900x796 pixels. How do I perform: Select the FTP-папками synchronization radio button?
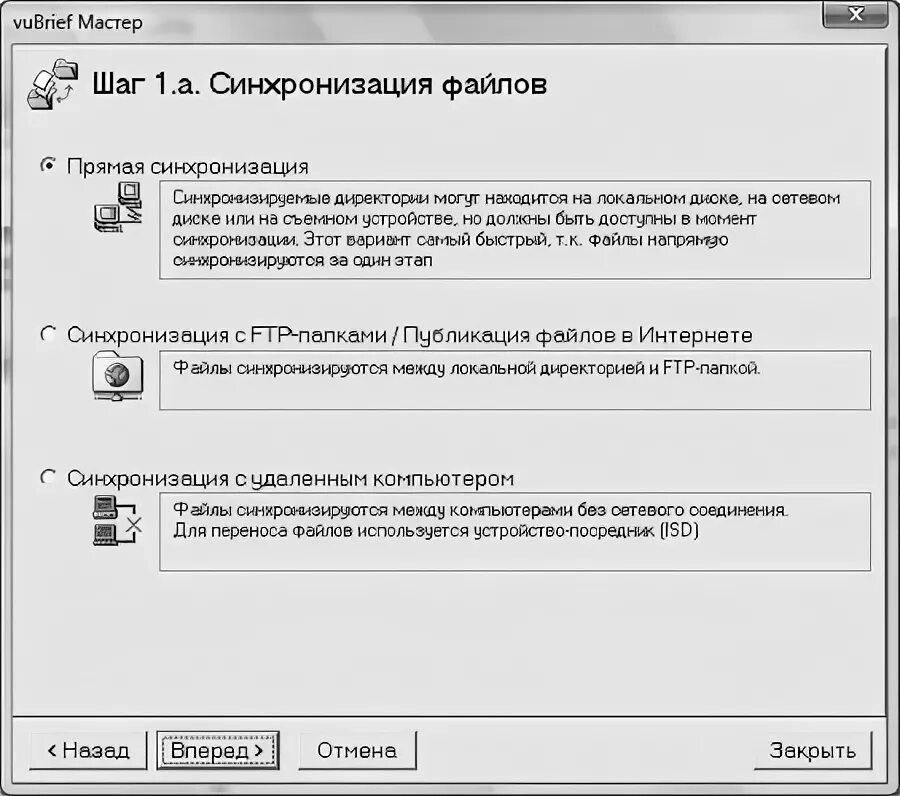48,334
